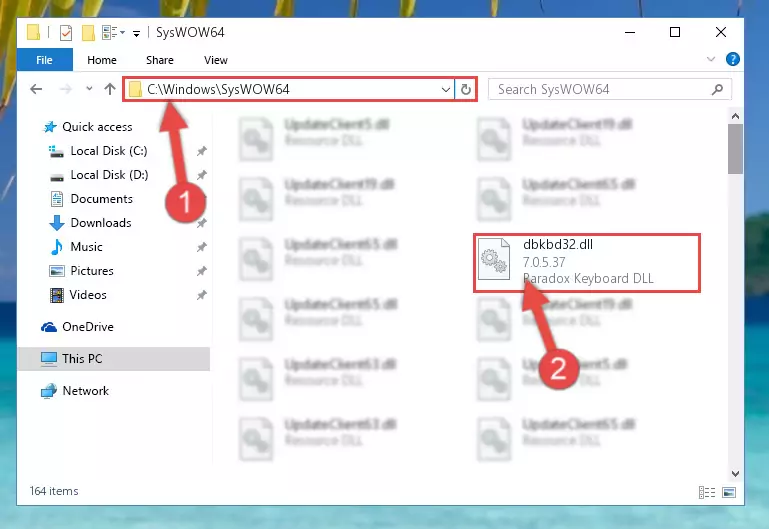The image size is (769, 529).
Task: Open Help with the blue question icon
Action: [x=732, y=59]
